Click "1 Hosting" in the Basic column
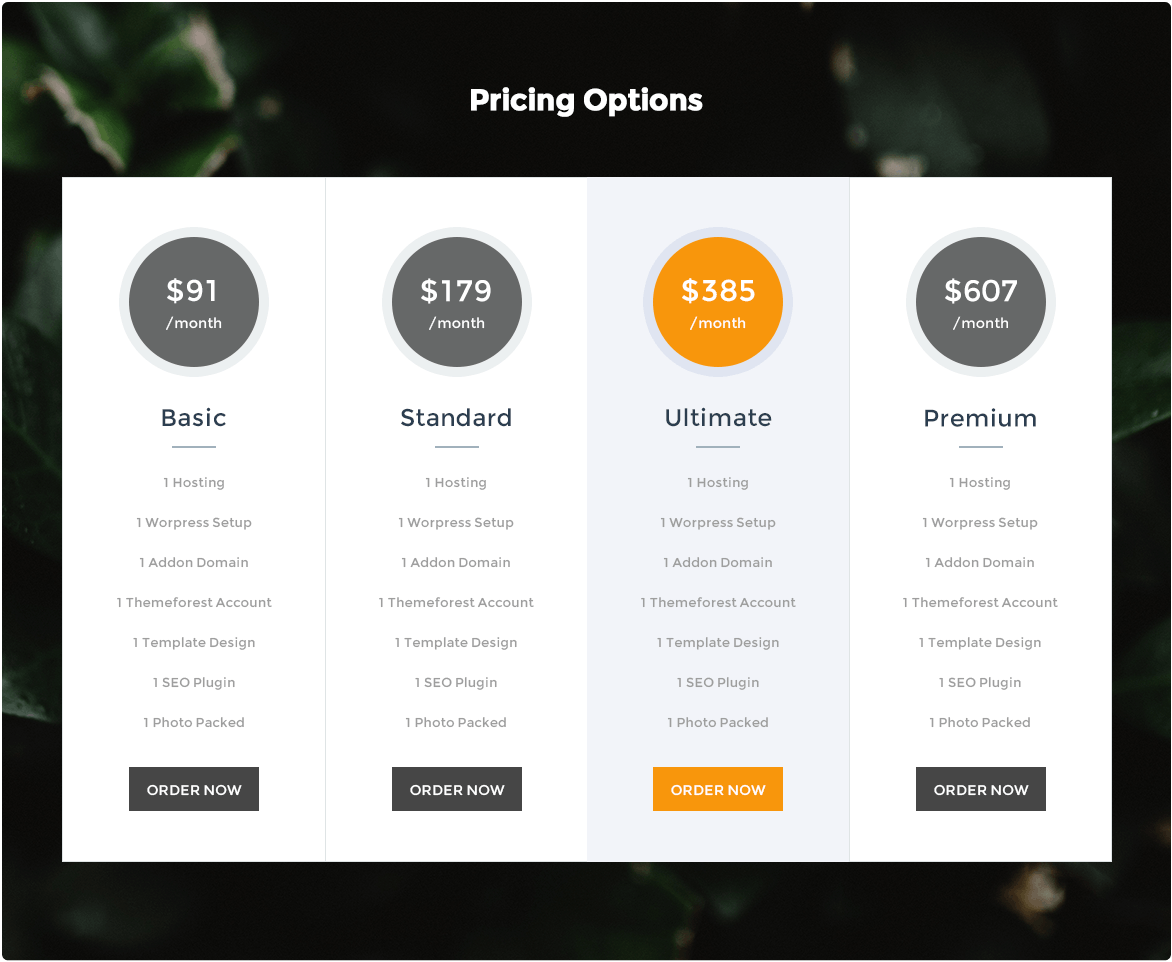The width and height of the screenshot is (1172, 962). [x=194, y=483]
